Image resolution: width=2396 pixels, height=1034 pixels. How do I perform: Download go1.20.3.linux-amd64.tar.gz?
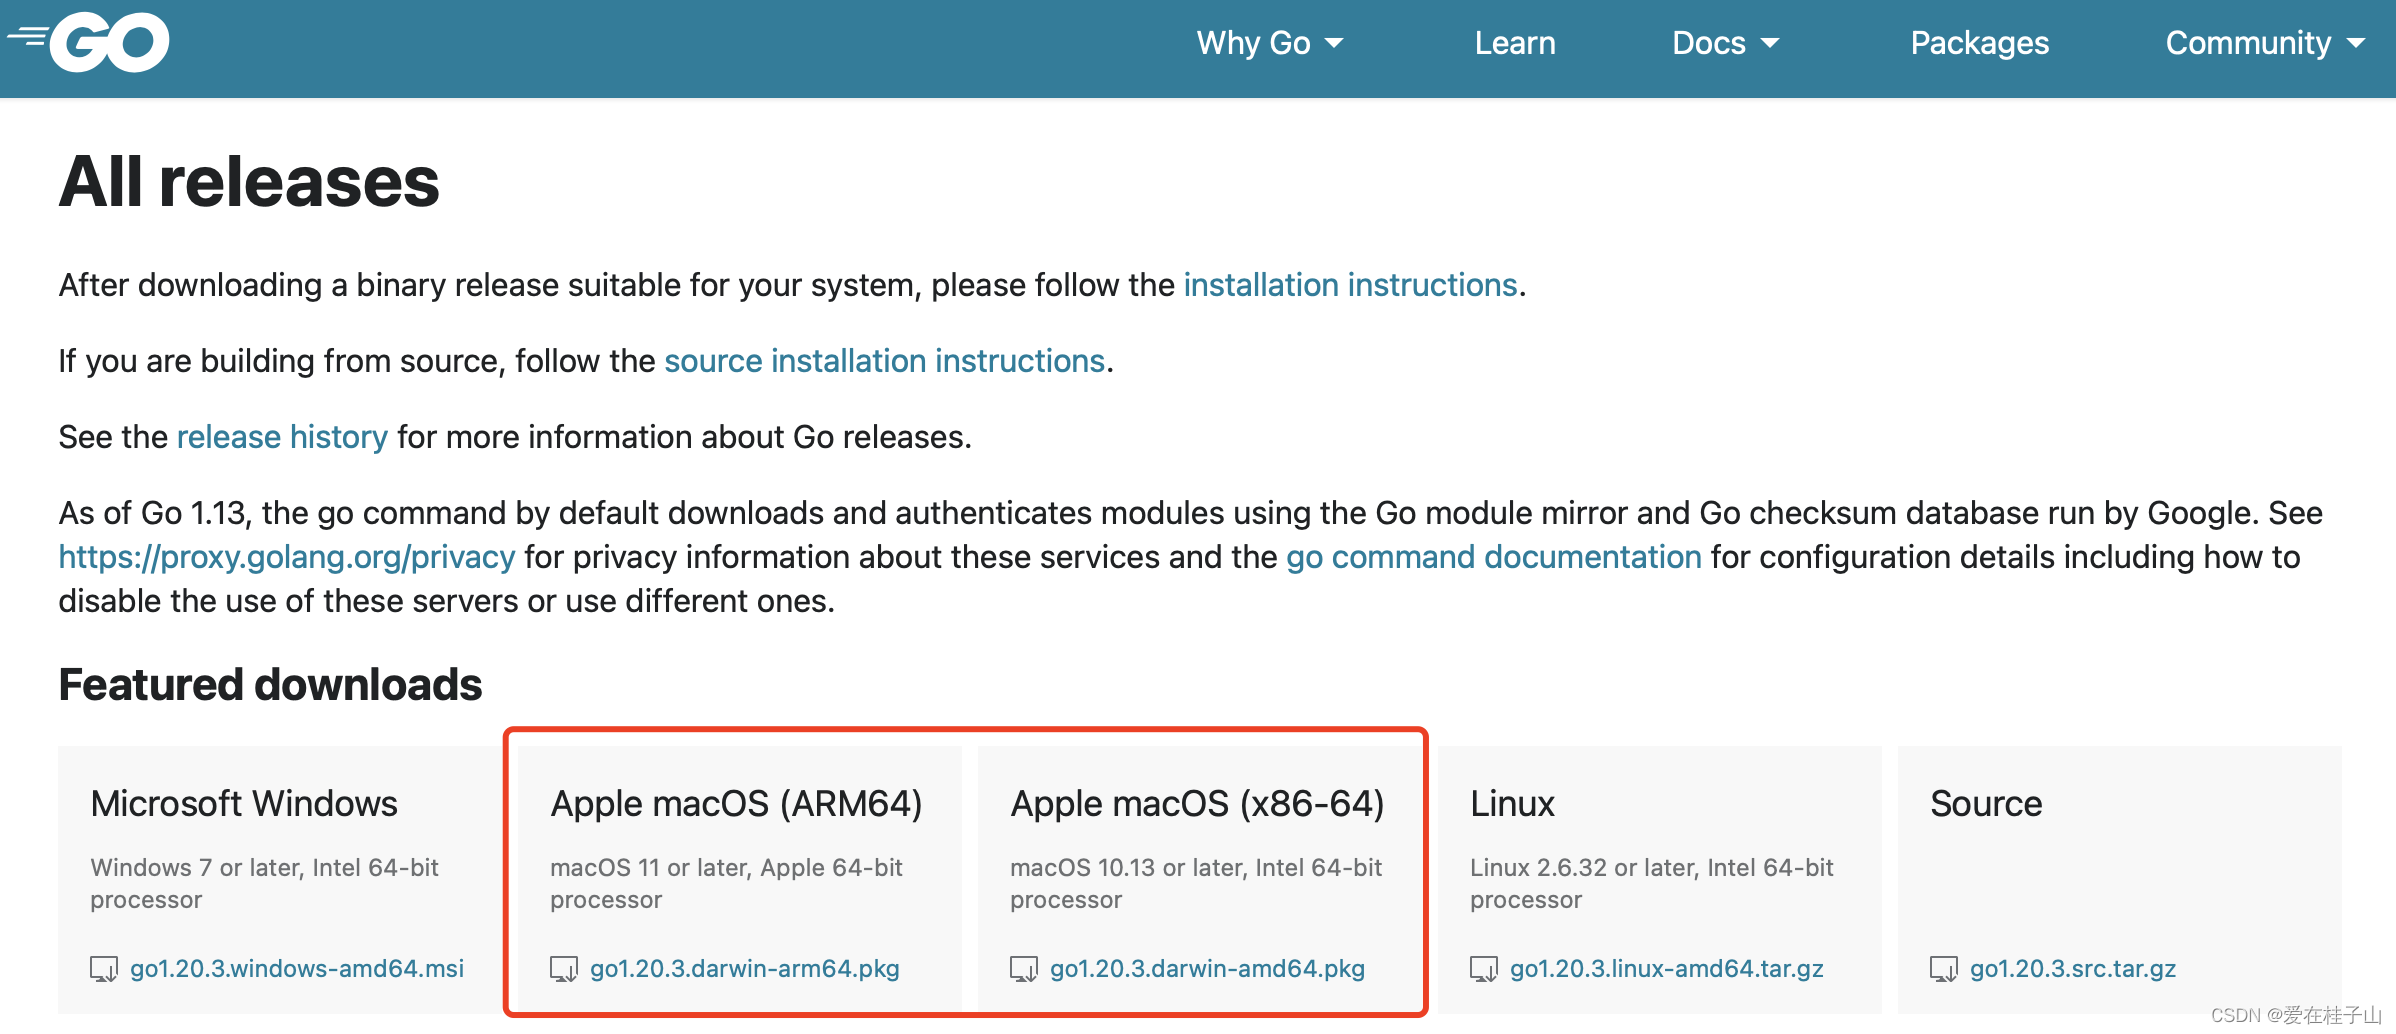[x=1667, y=969]
